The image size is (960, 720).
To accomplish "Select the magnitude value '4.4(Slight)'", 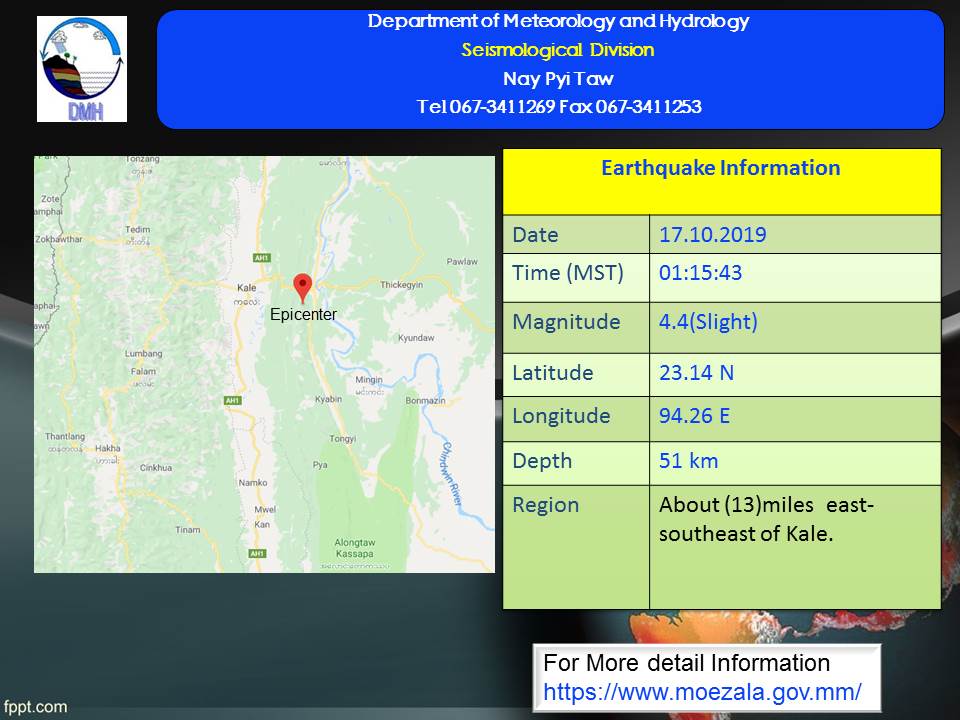I will coord(708,322).
